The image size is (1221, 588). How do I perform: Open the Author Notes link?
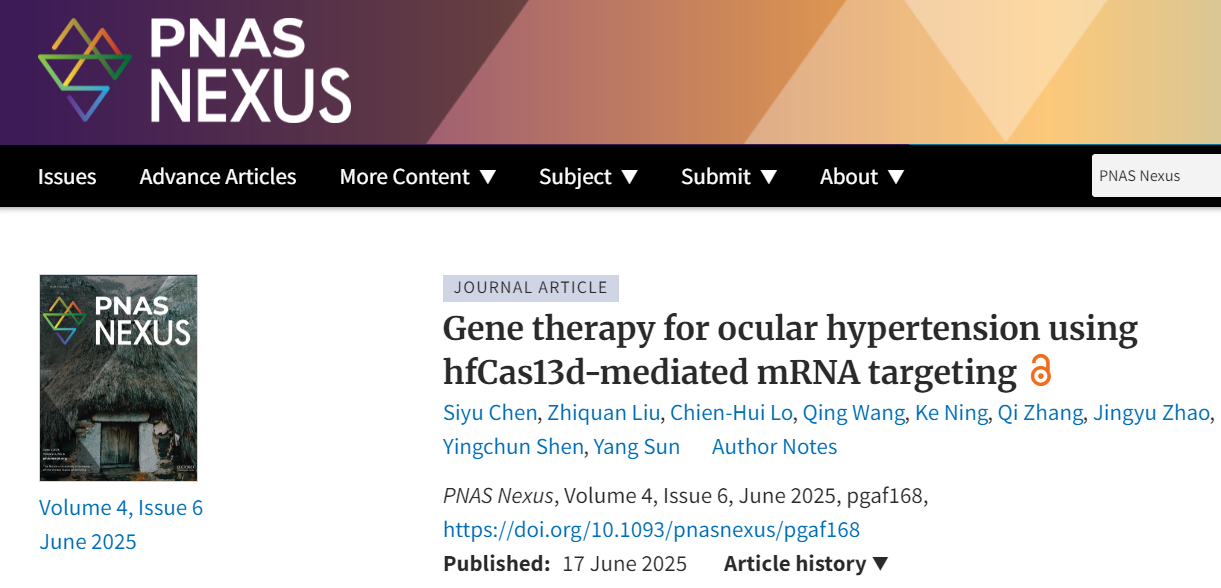click(x=774, y=447)
